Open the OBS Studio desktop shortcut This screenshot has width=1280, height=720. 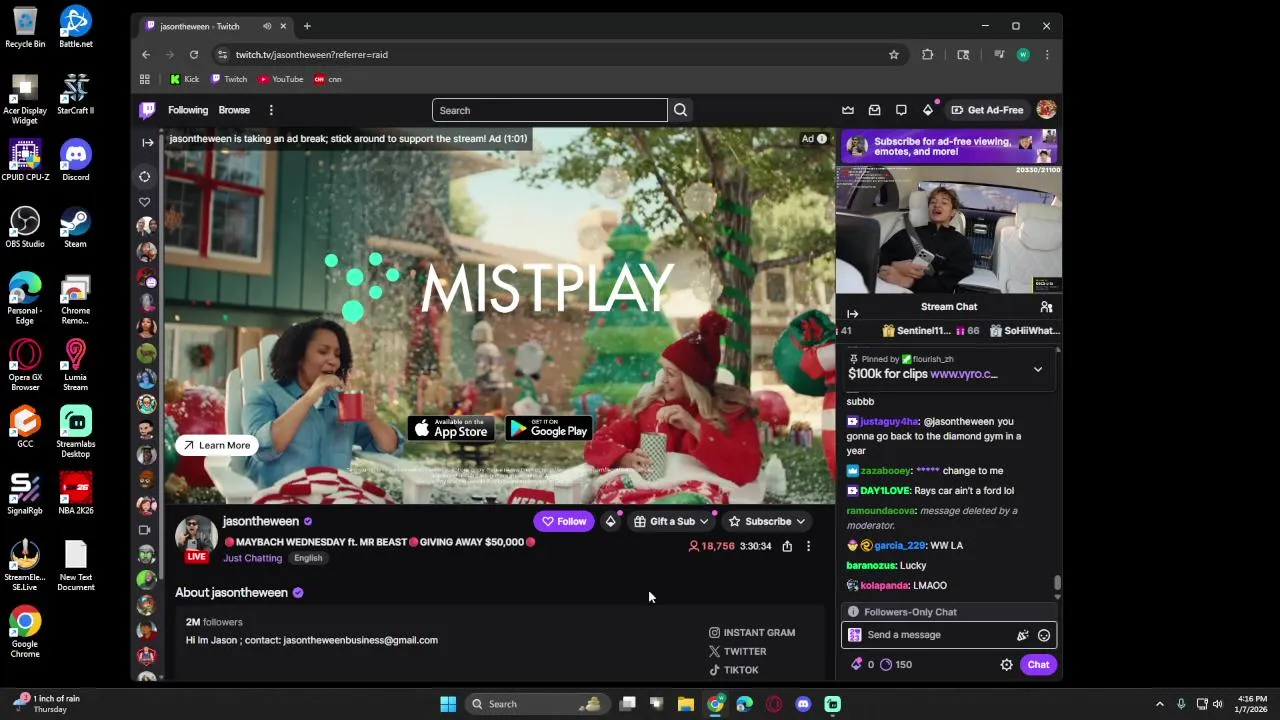point(25,227)
